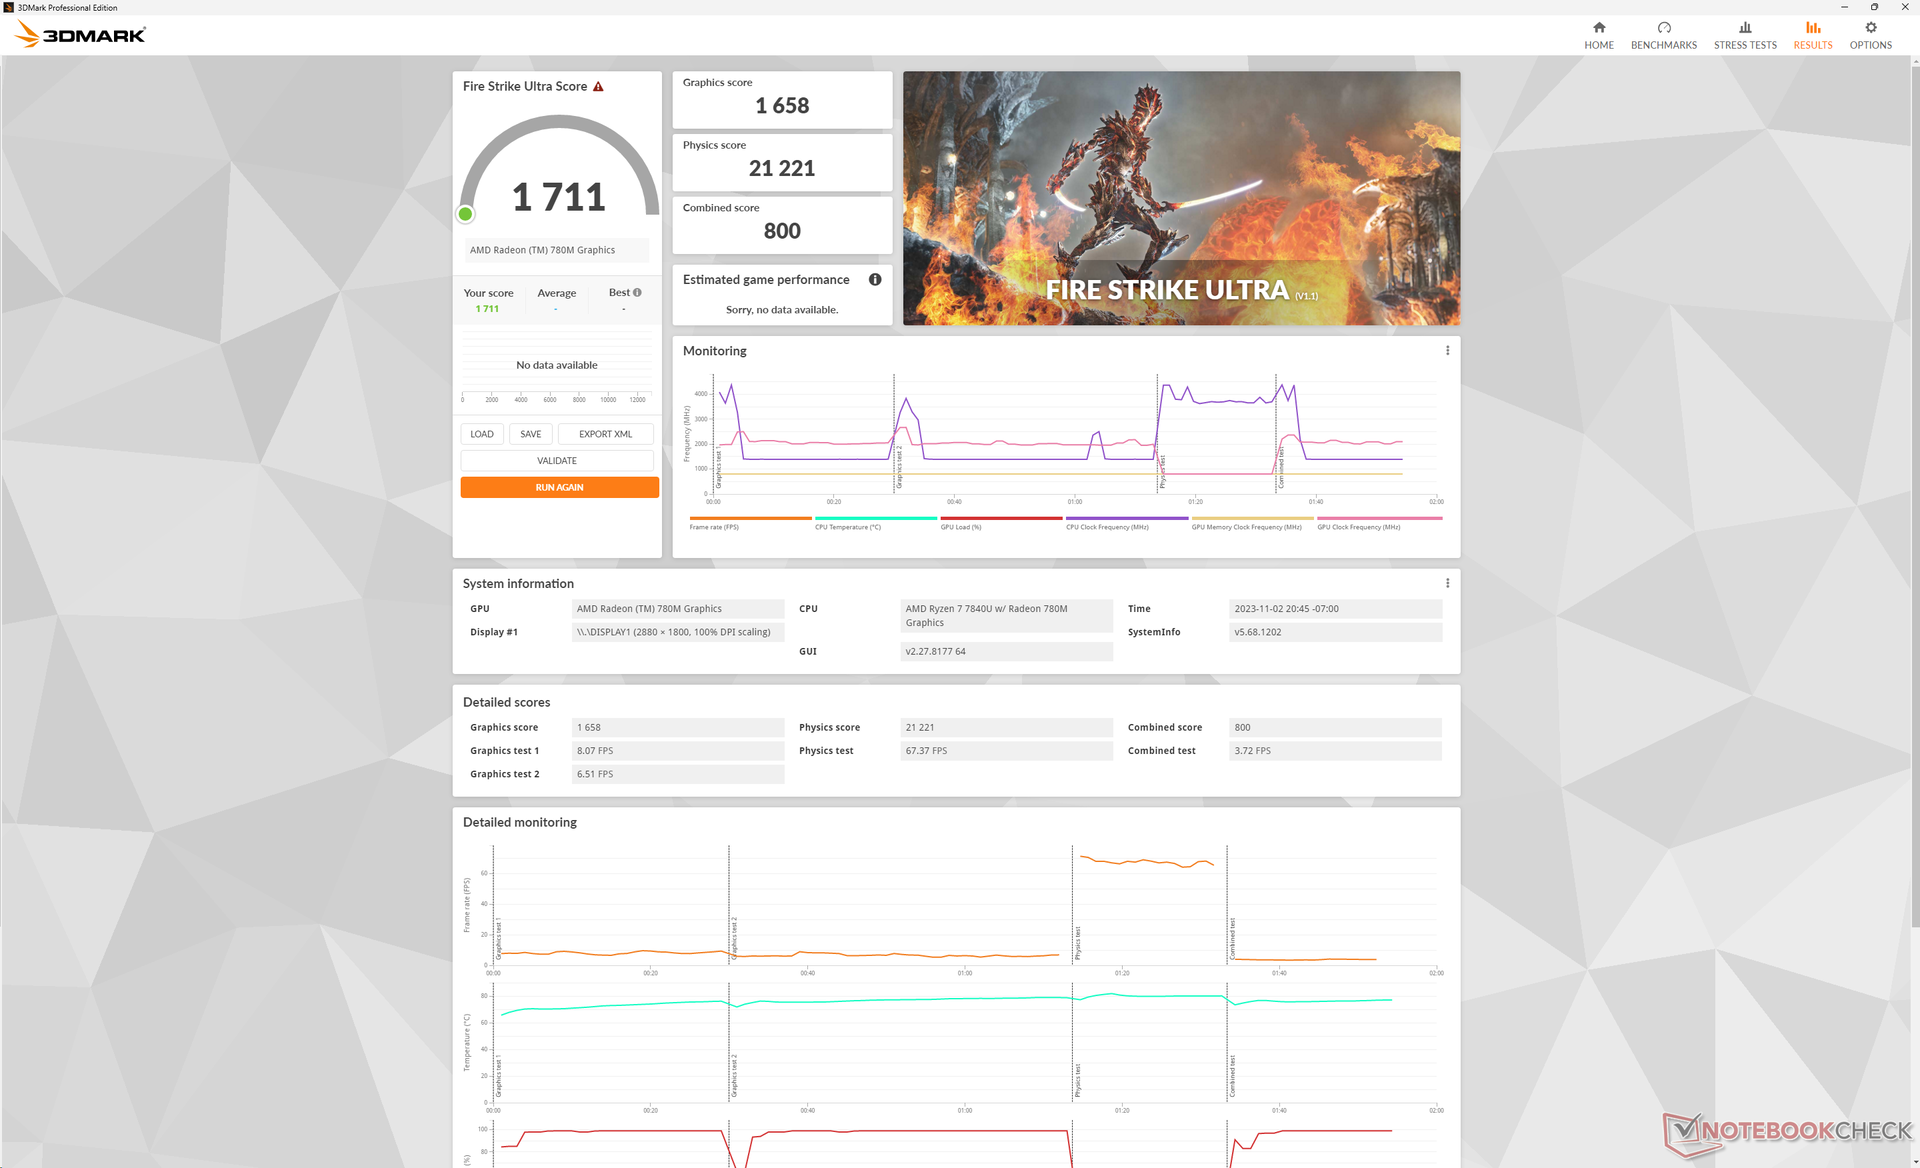Click CPU Clock Frequency purple legend swatch
The width and height of the screenshot is (1920, 1168).
click(1126, 518)
